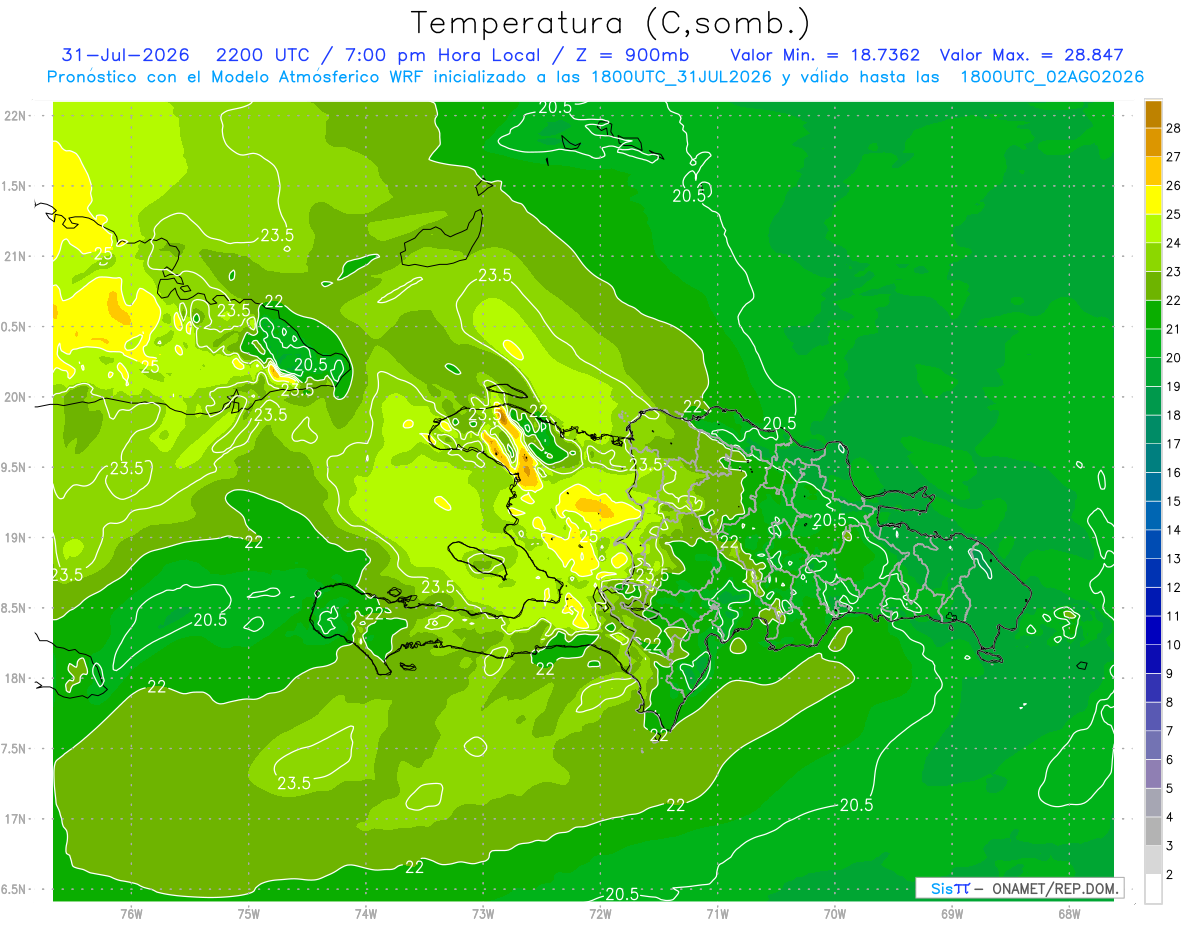Click the "19N" latitude axis label
This screenshot has width=1200, height=927.
click(14, 538)
